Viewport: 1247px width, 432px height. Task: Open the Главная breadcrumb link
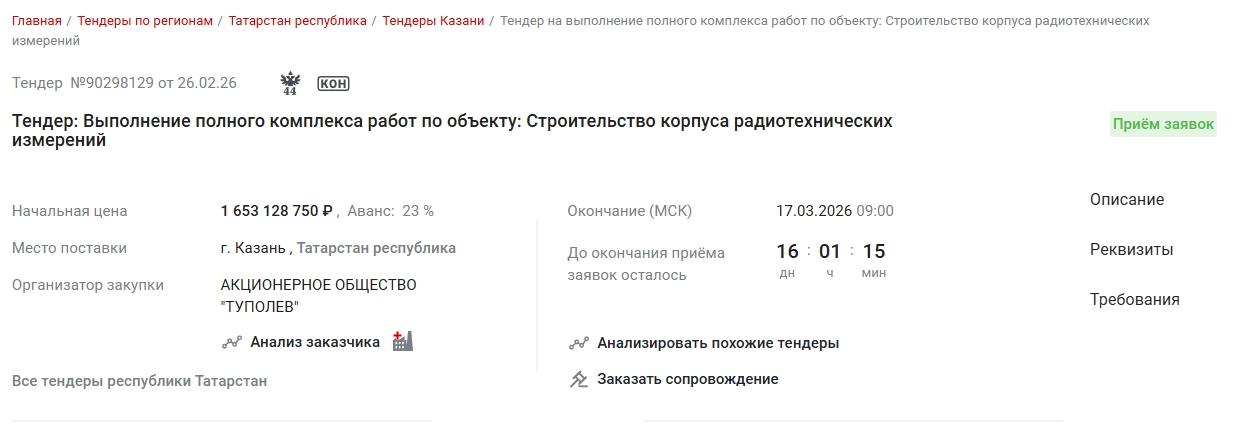pos(37,20)
